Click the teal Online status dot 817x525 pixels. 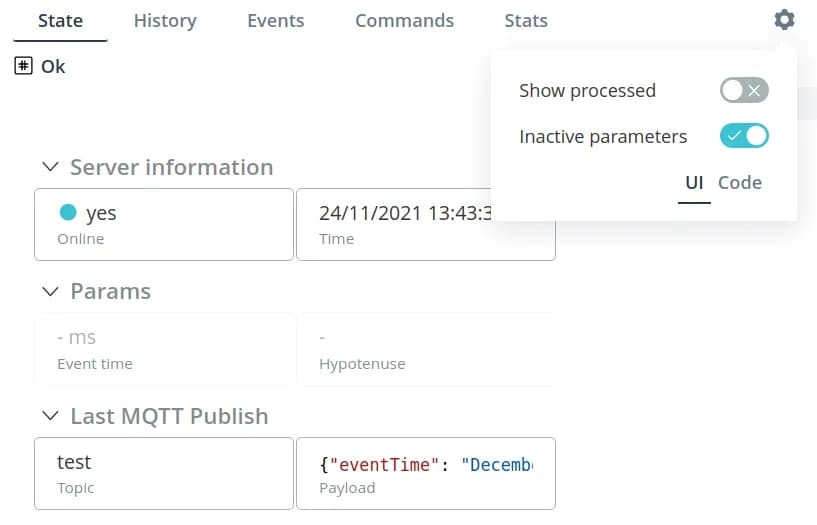[68, 212]
